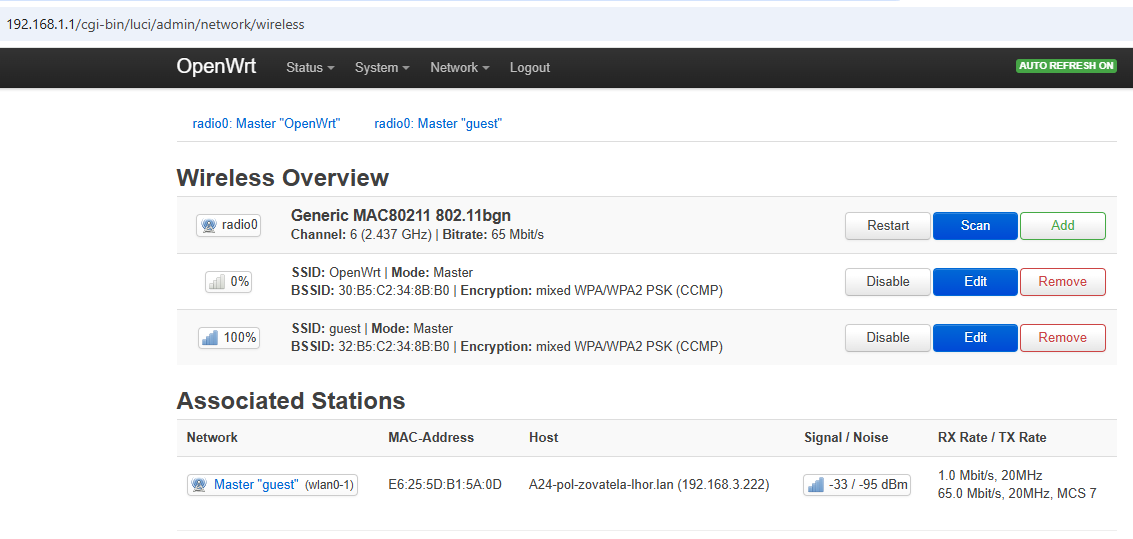Click the RX Rate / TX Rate column header
1133x539 pixels.
pyautogui.click(x=992, y=437)
